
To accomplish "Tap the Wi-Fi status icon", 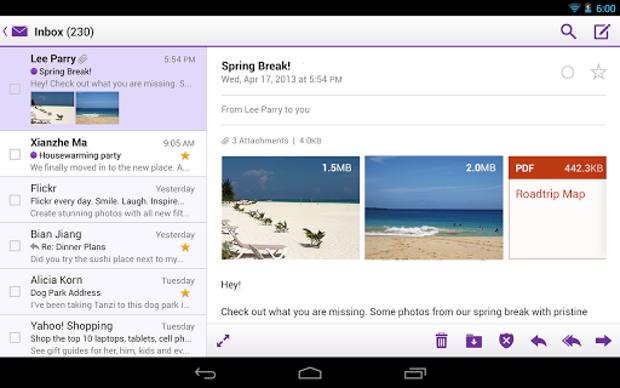I will pos(574,8).
